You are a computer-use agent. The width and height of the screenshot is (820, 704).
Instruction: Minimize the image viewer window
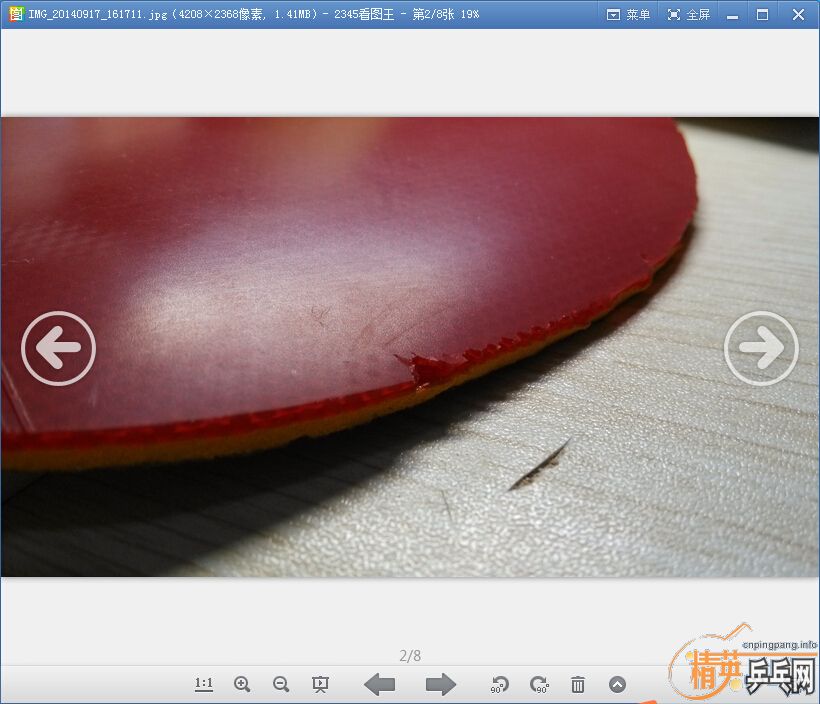point(734,14)
